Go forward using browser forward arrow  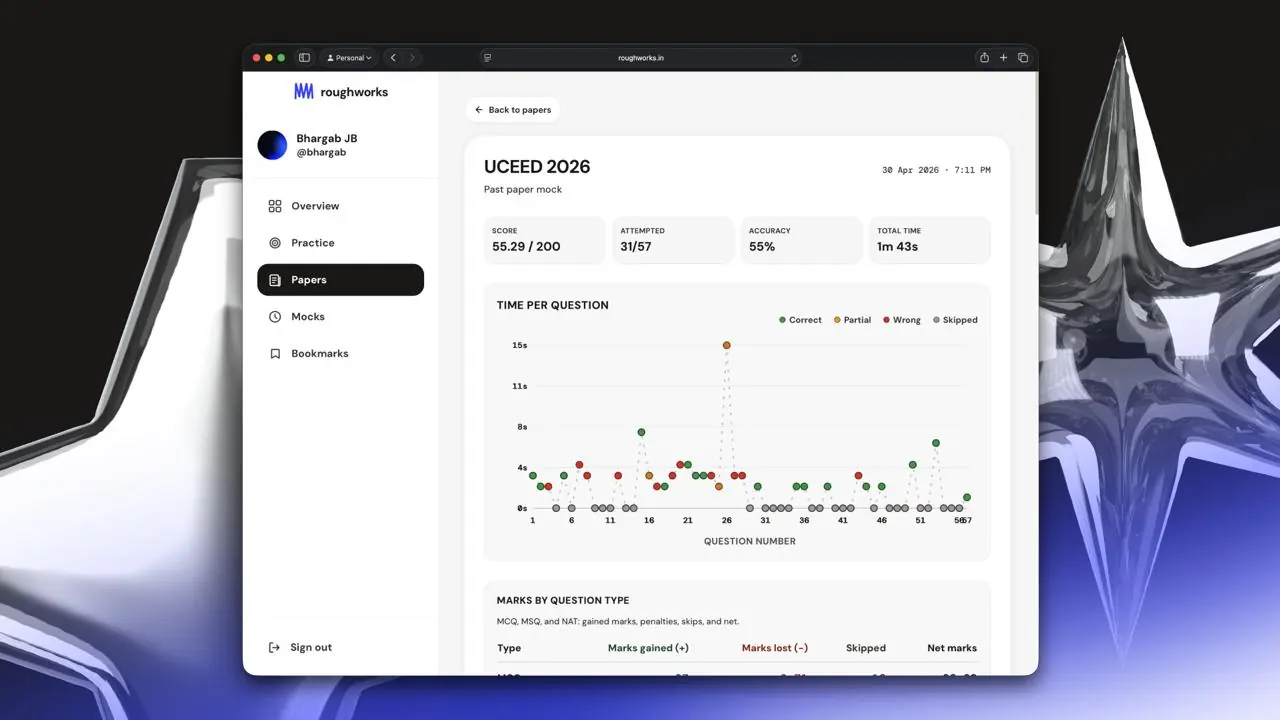click(x=412, y=58)
